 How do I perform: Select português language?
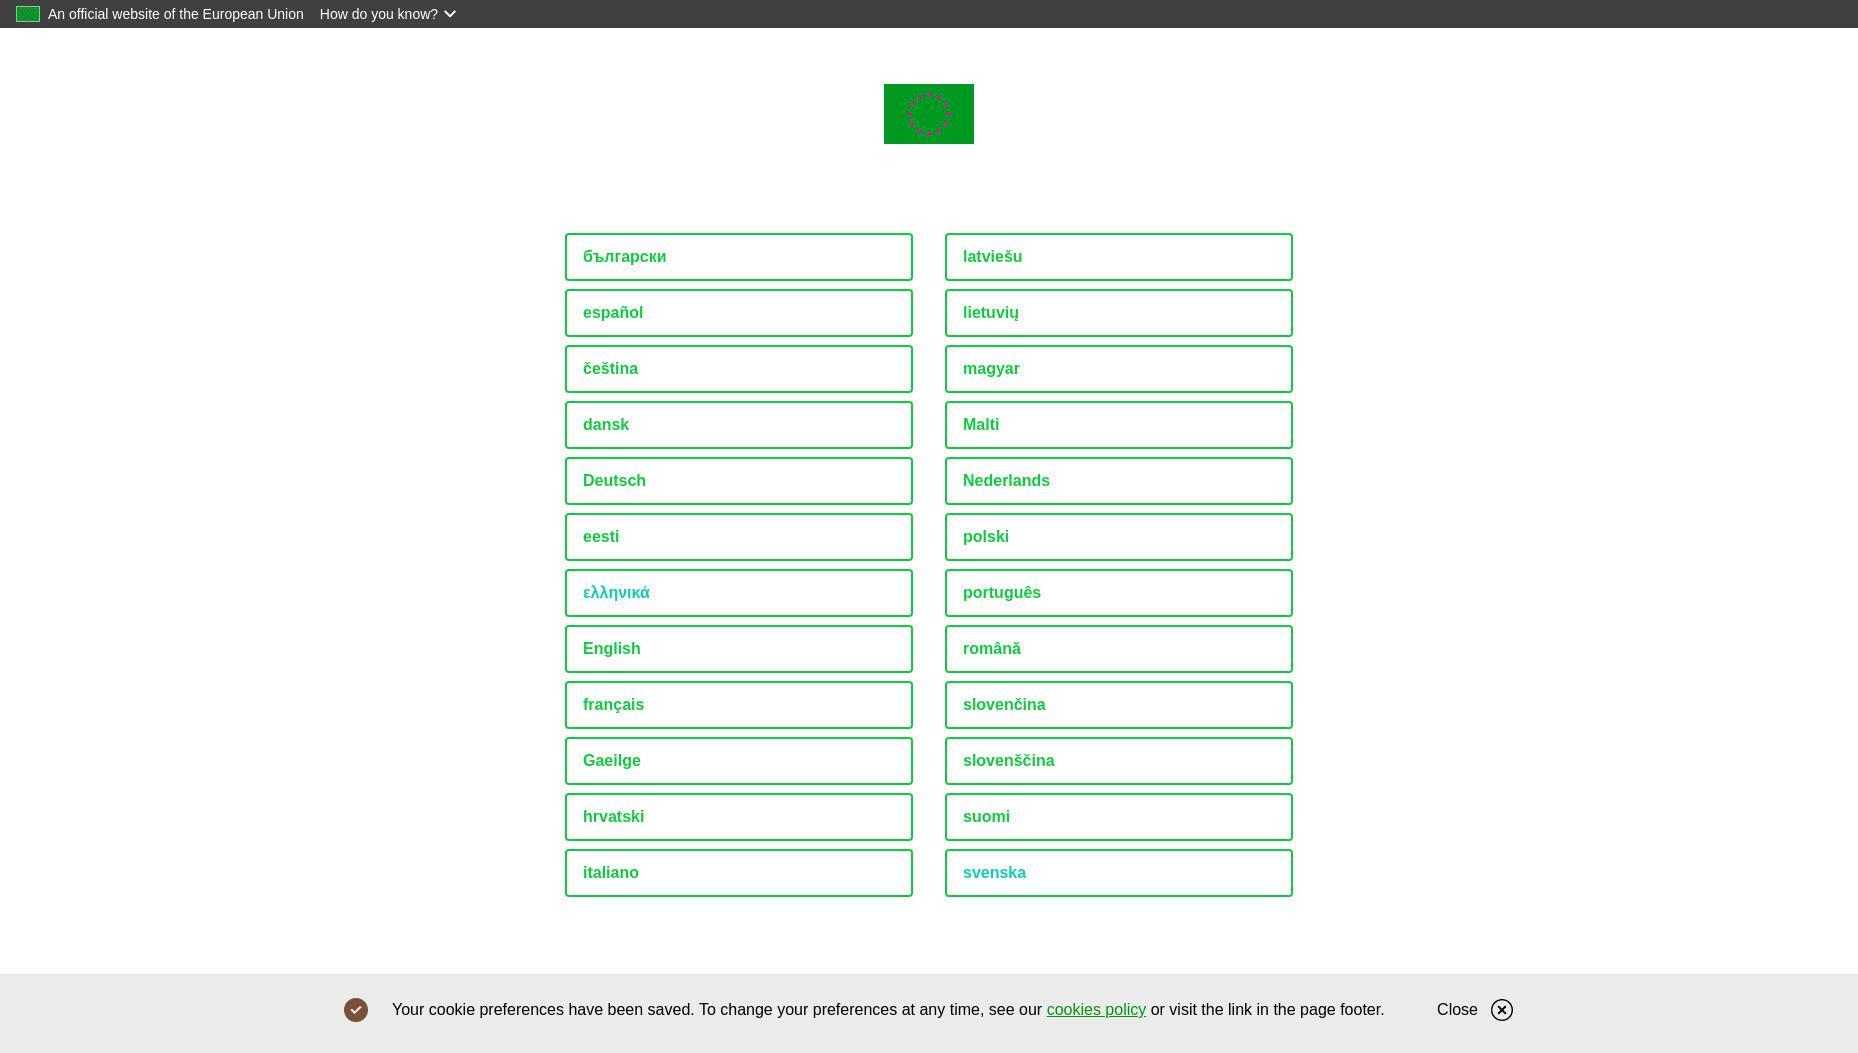pyautogui.click(x=1119, y=593)
